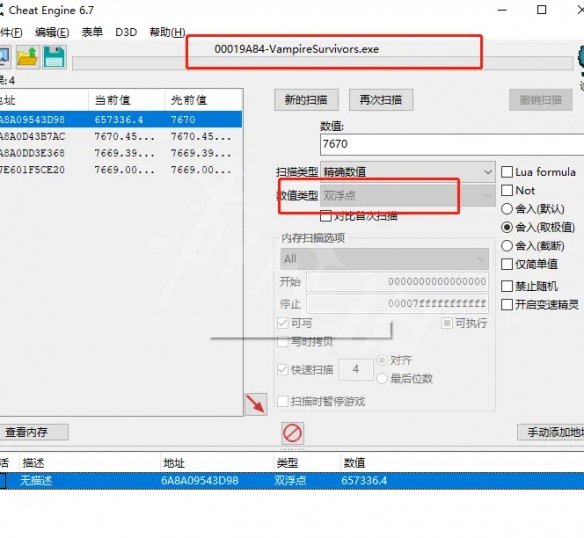584x538 pixels.
Task: Click 当前值 column header
Action: [126, 100]
